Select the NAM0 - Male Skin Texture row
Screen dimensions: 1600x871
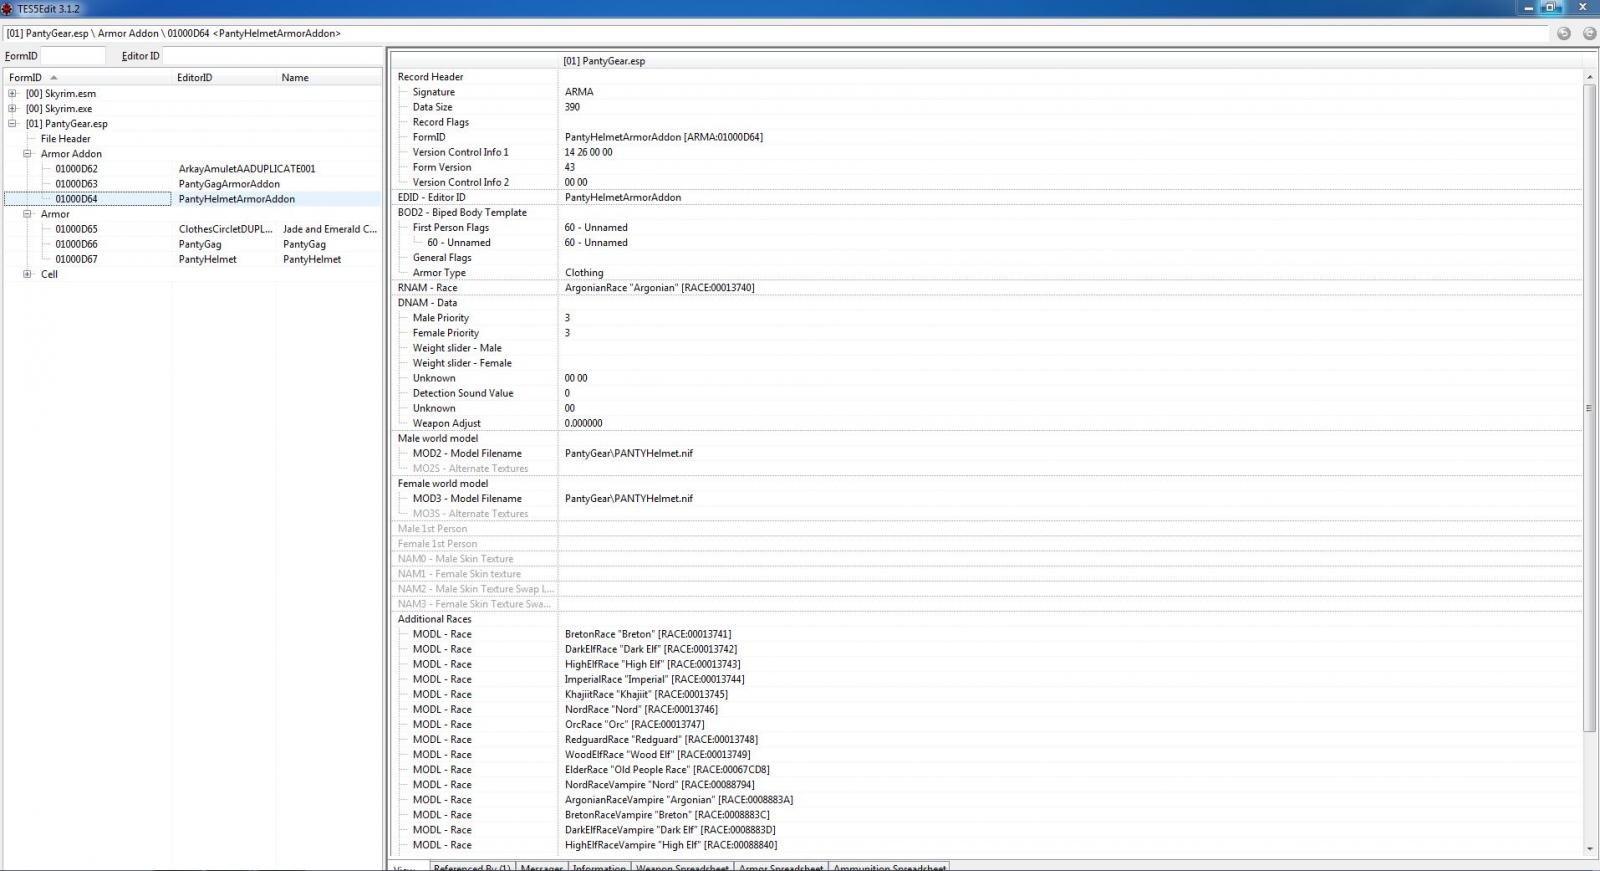click(x=985, y=559)
